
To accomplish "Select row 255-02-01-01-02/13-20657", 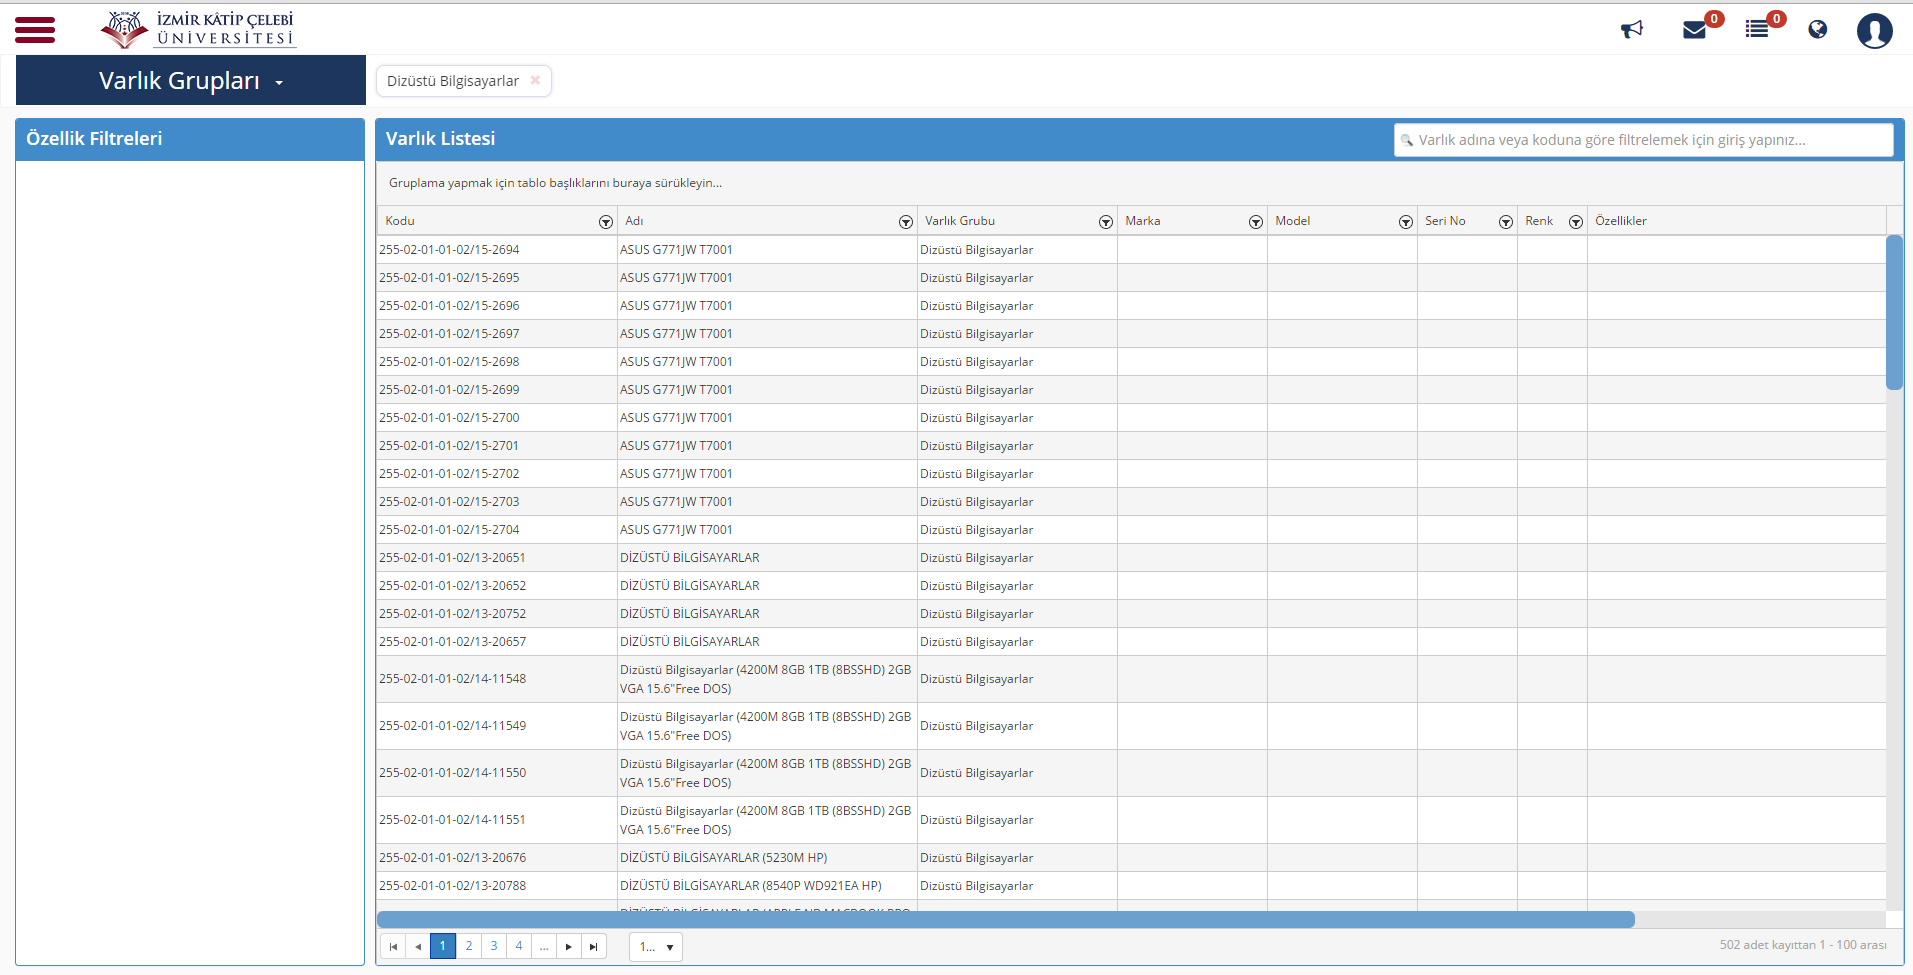I will 1131,642.
